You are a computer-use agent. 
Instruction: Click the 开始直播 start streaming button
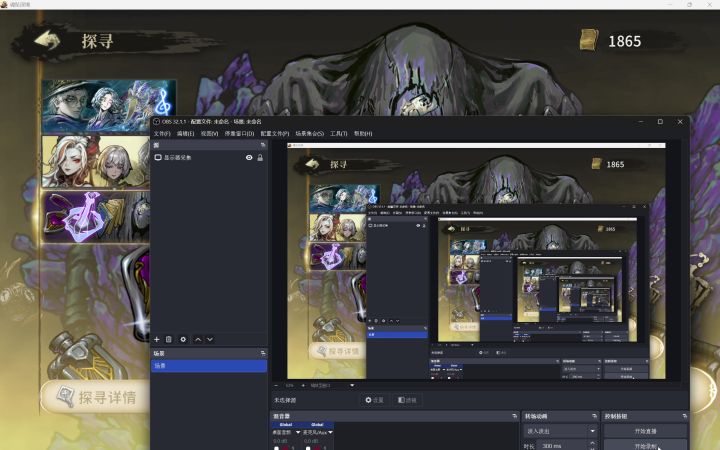tap(645, 431)
